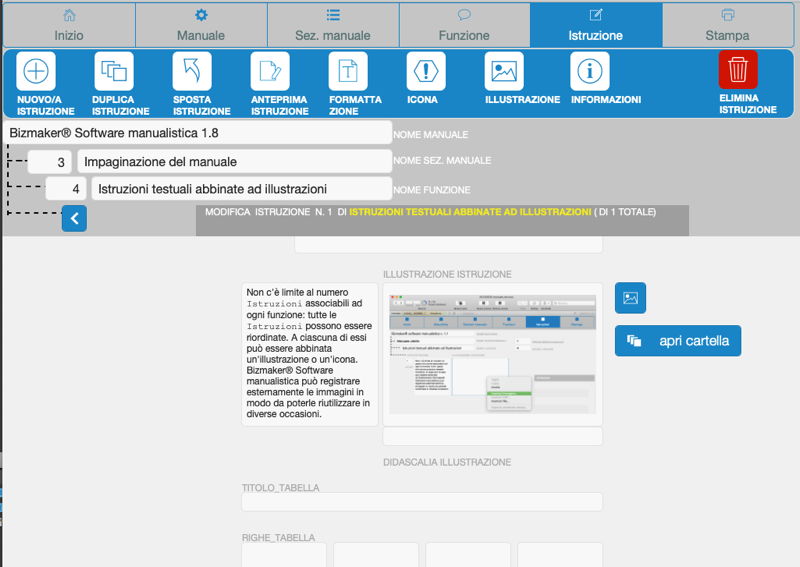Image resolution: width=800 pixels, height=567 pixels.
Task: Click the first RIGHE_TABELLA cell
Action: [x=284, y=555]
